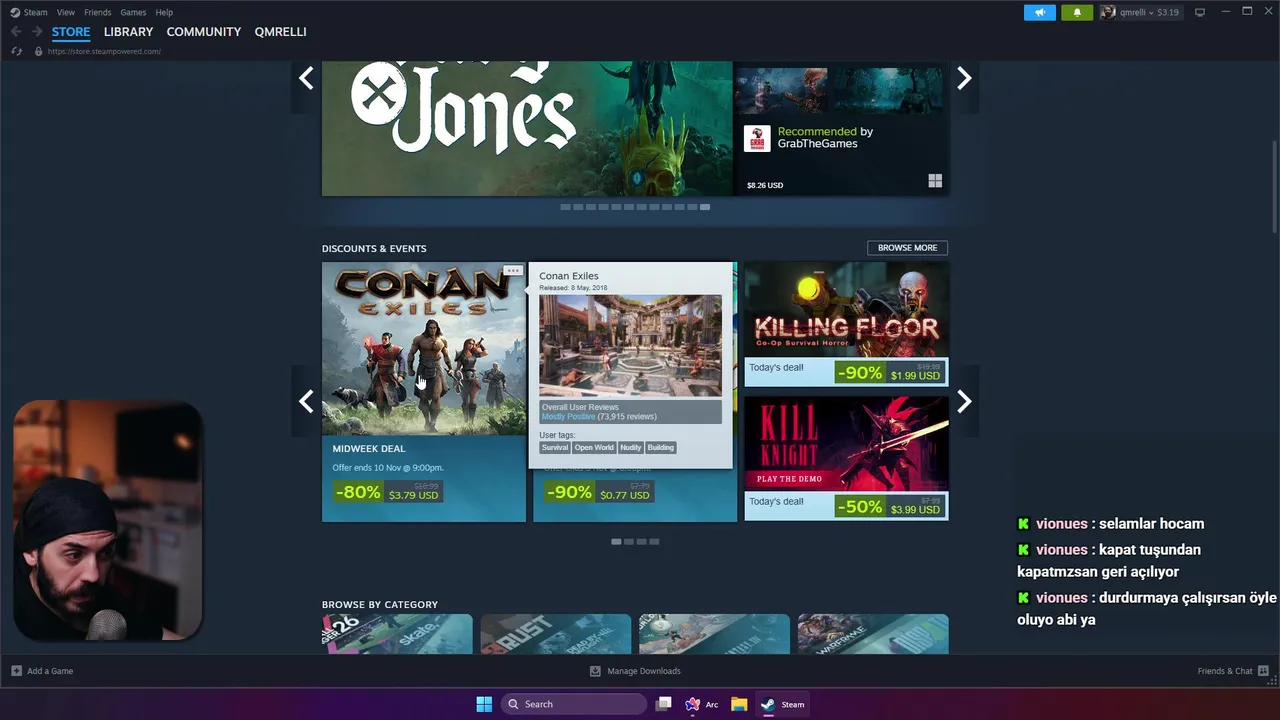
Task: Select first discounts page indicator
Action: (x=616, y=542)
